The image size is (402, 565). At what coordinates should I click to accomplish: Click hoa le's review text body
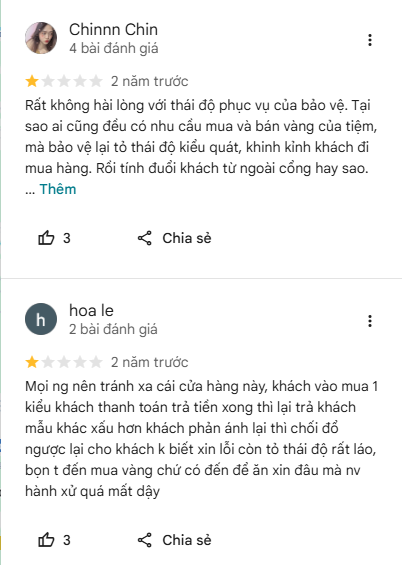201,439
